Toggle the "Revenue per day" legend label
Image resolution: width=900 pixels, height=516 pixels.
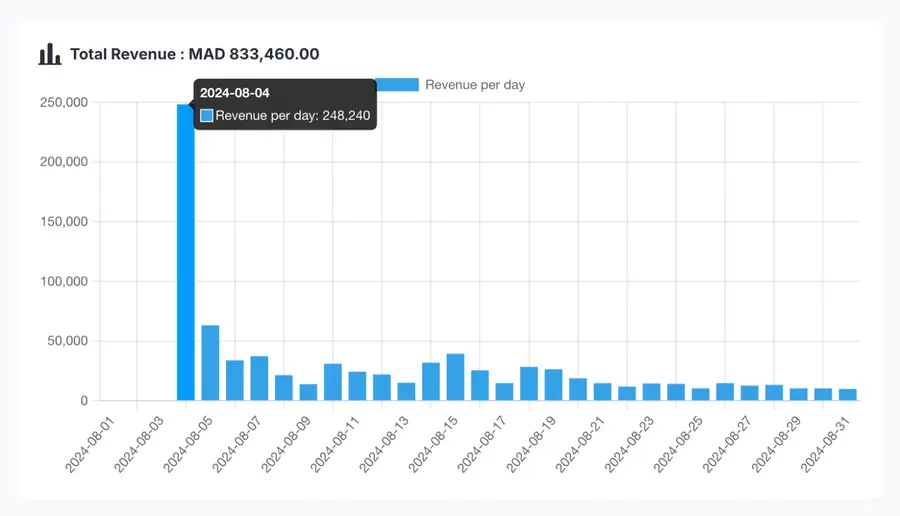pyautogui.click(x=475, y=85)
